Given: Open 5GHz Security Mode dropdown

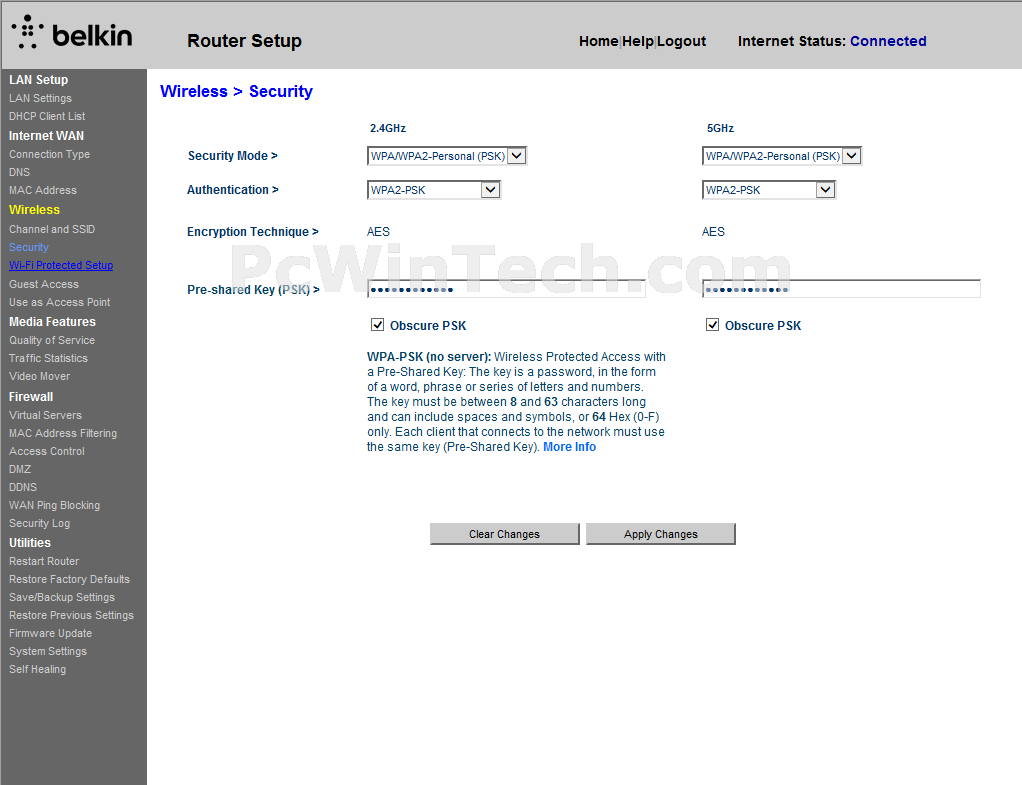Looking at the screenshot, I should pyautogui.click(x=782, y=156).
